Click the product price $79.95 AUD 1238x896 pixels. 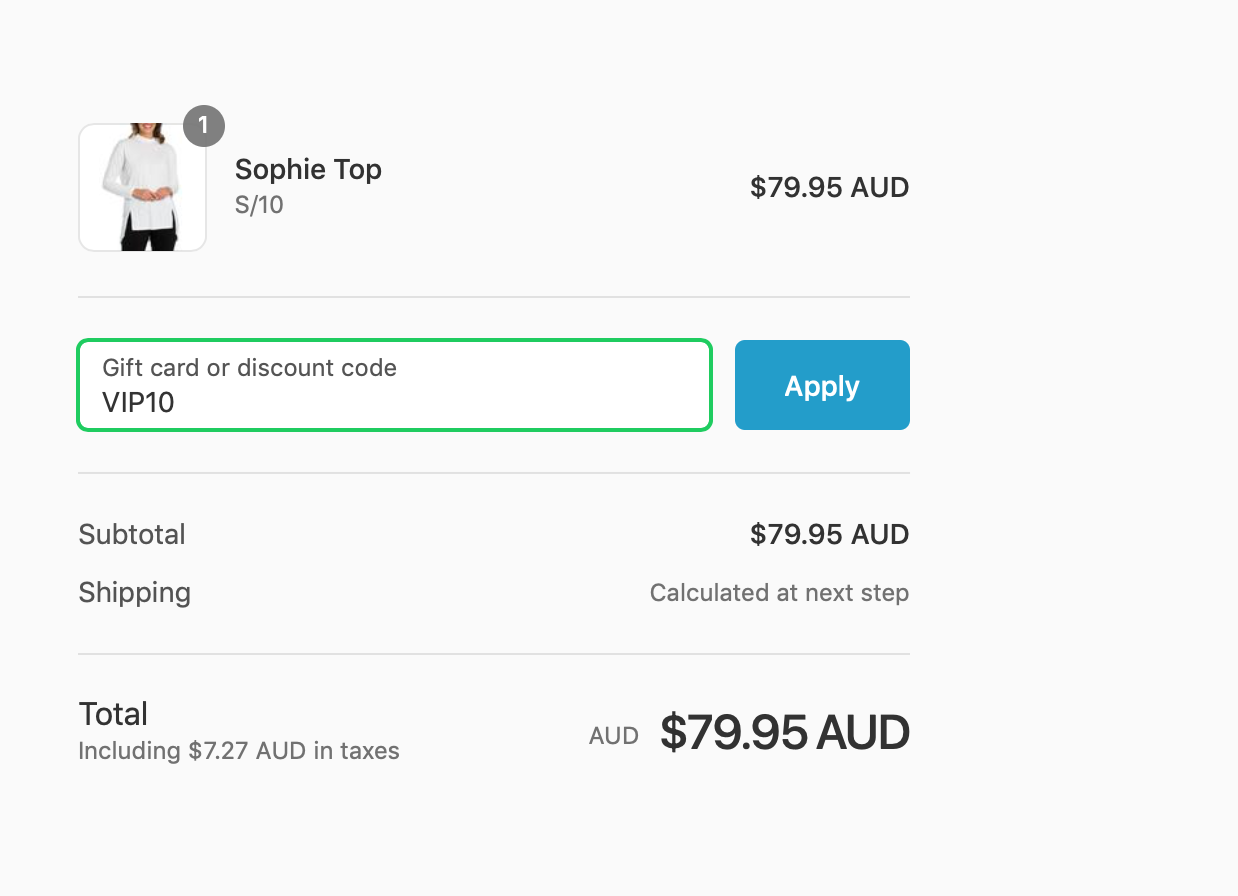point(829,187)
